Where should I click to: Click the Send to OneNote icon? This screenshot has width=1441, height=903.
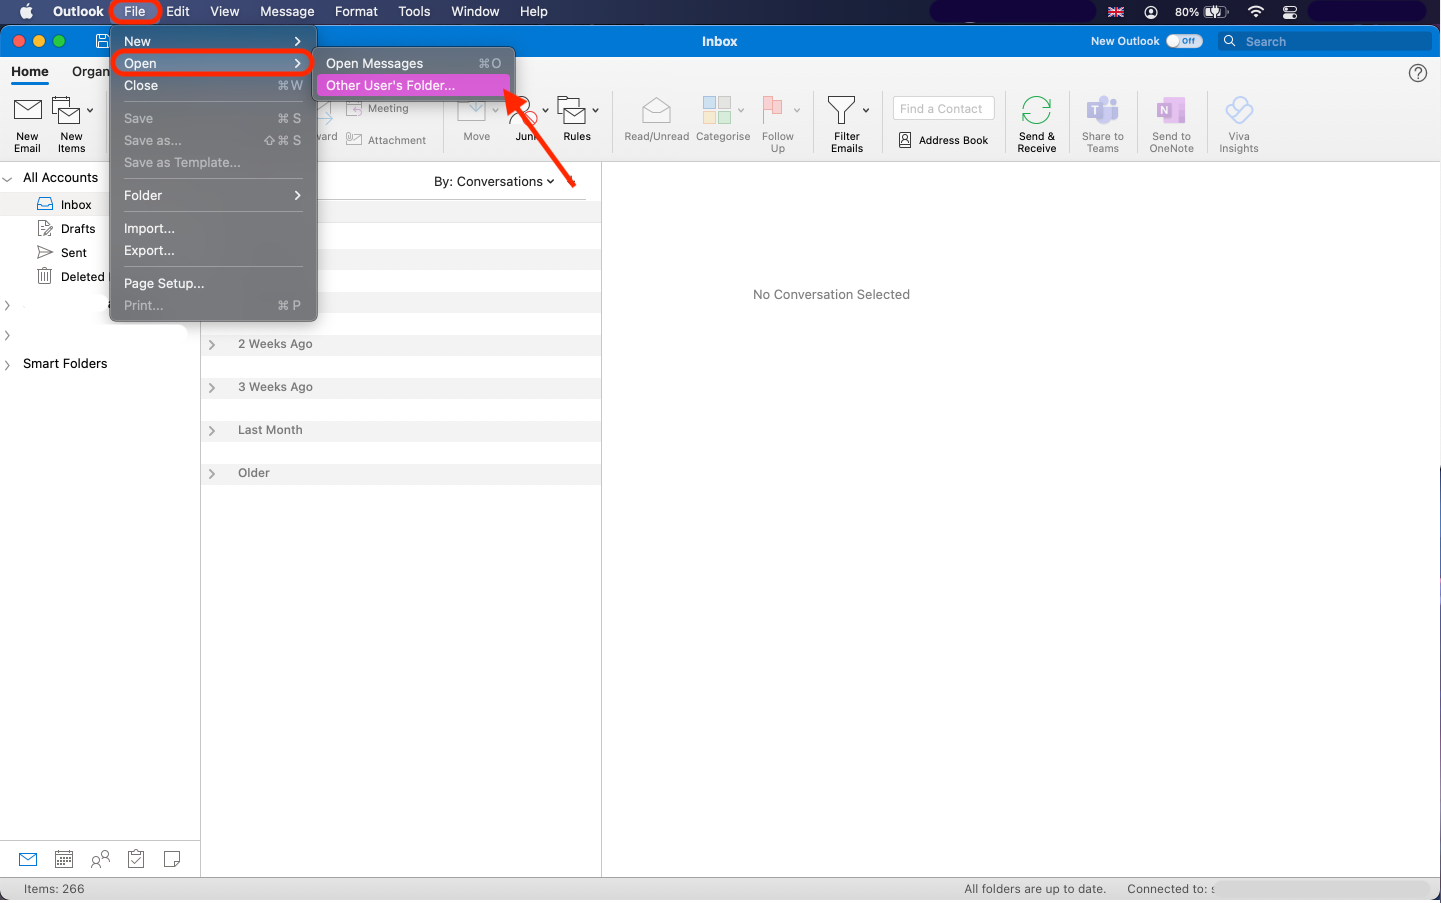1171,110
